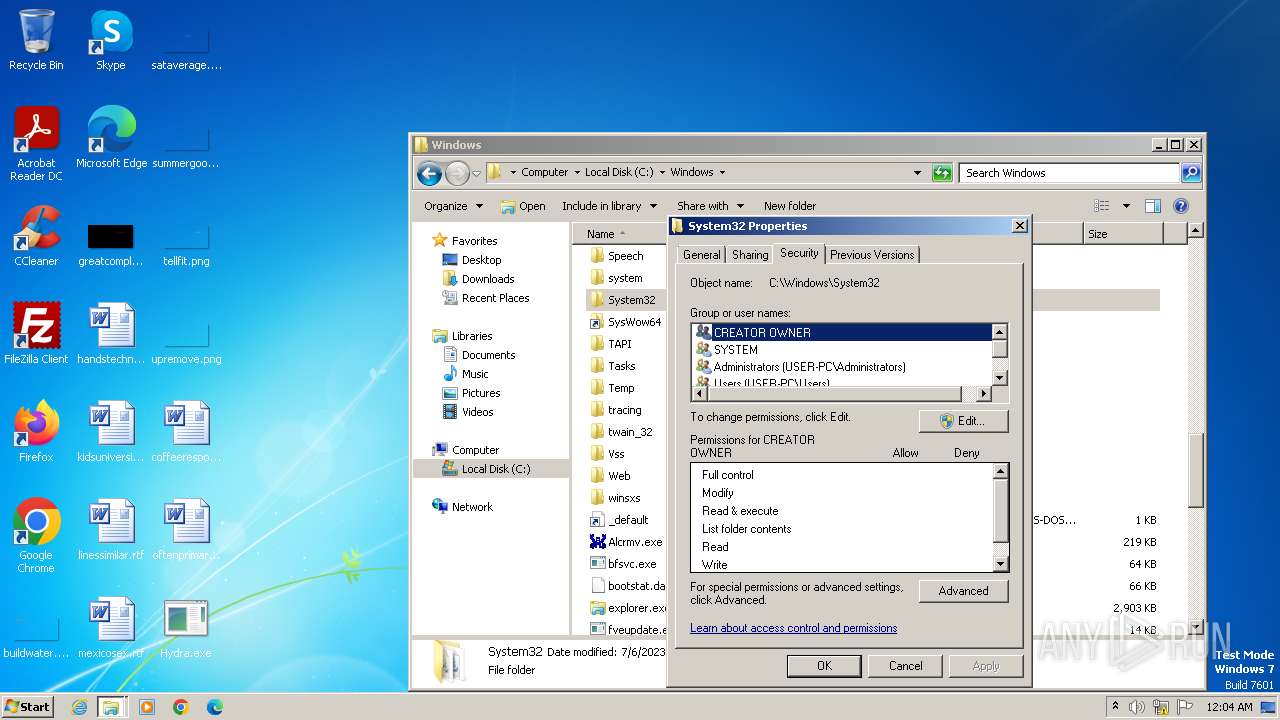Expand the Windows breadcrumb arrow in address bar

point(722,173)
